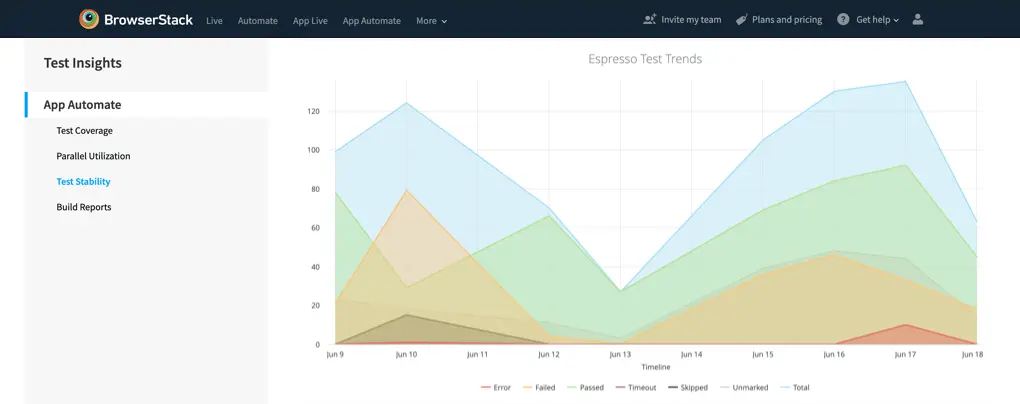
Task: Click the Get help question mark icon
Action: 843,19
